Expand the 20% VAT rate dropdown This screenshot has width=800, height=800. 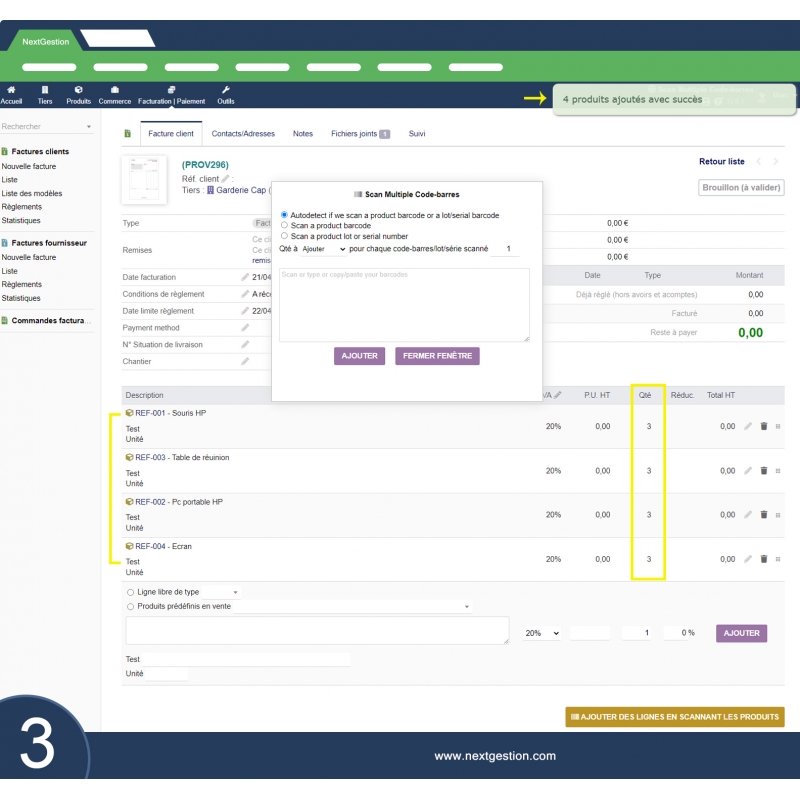542,633
